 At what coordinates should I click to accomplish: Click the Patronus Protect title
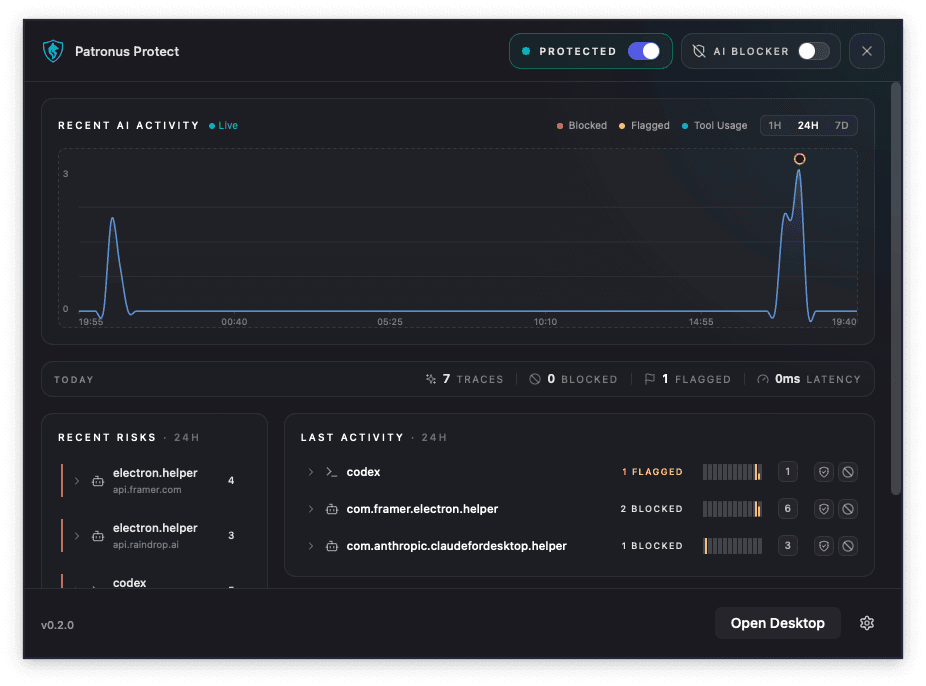point(127,51)
